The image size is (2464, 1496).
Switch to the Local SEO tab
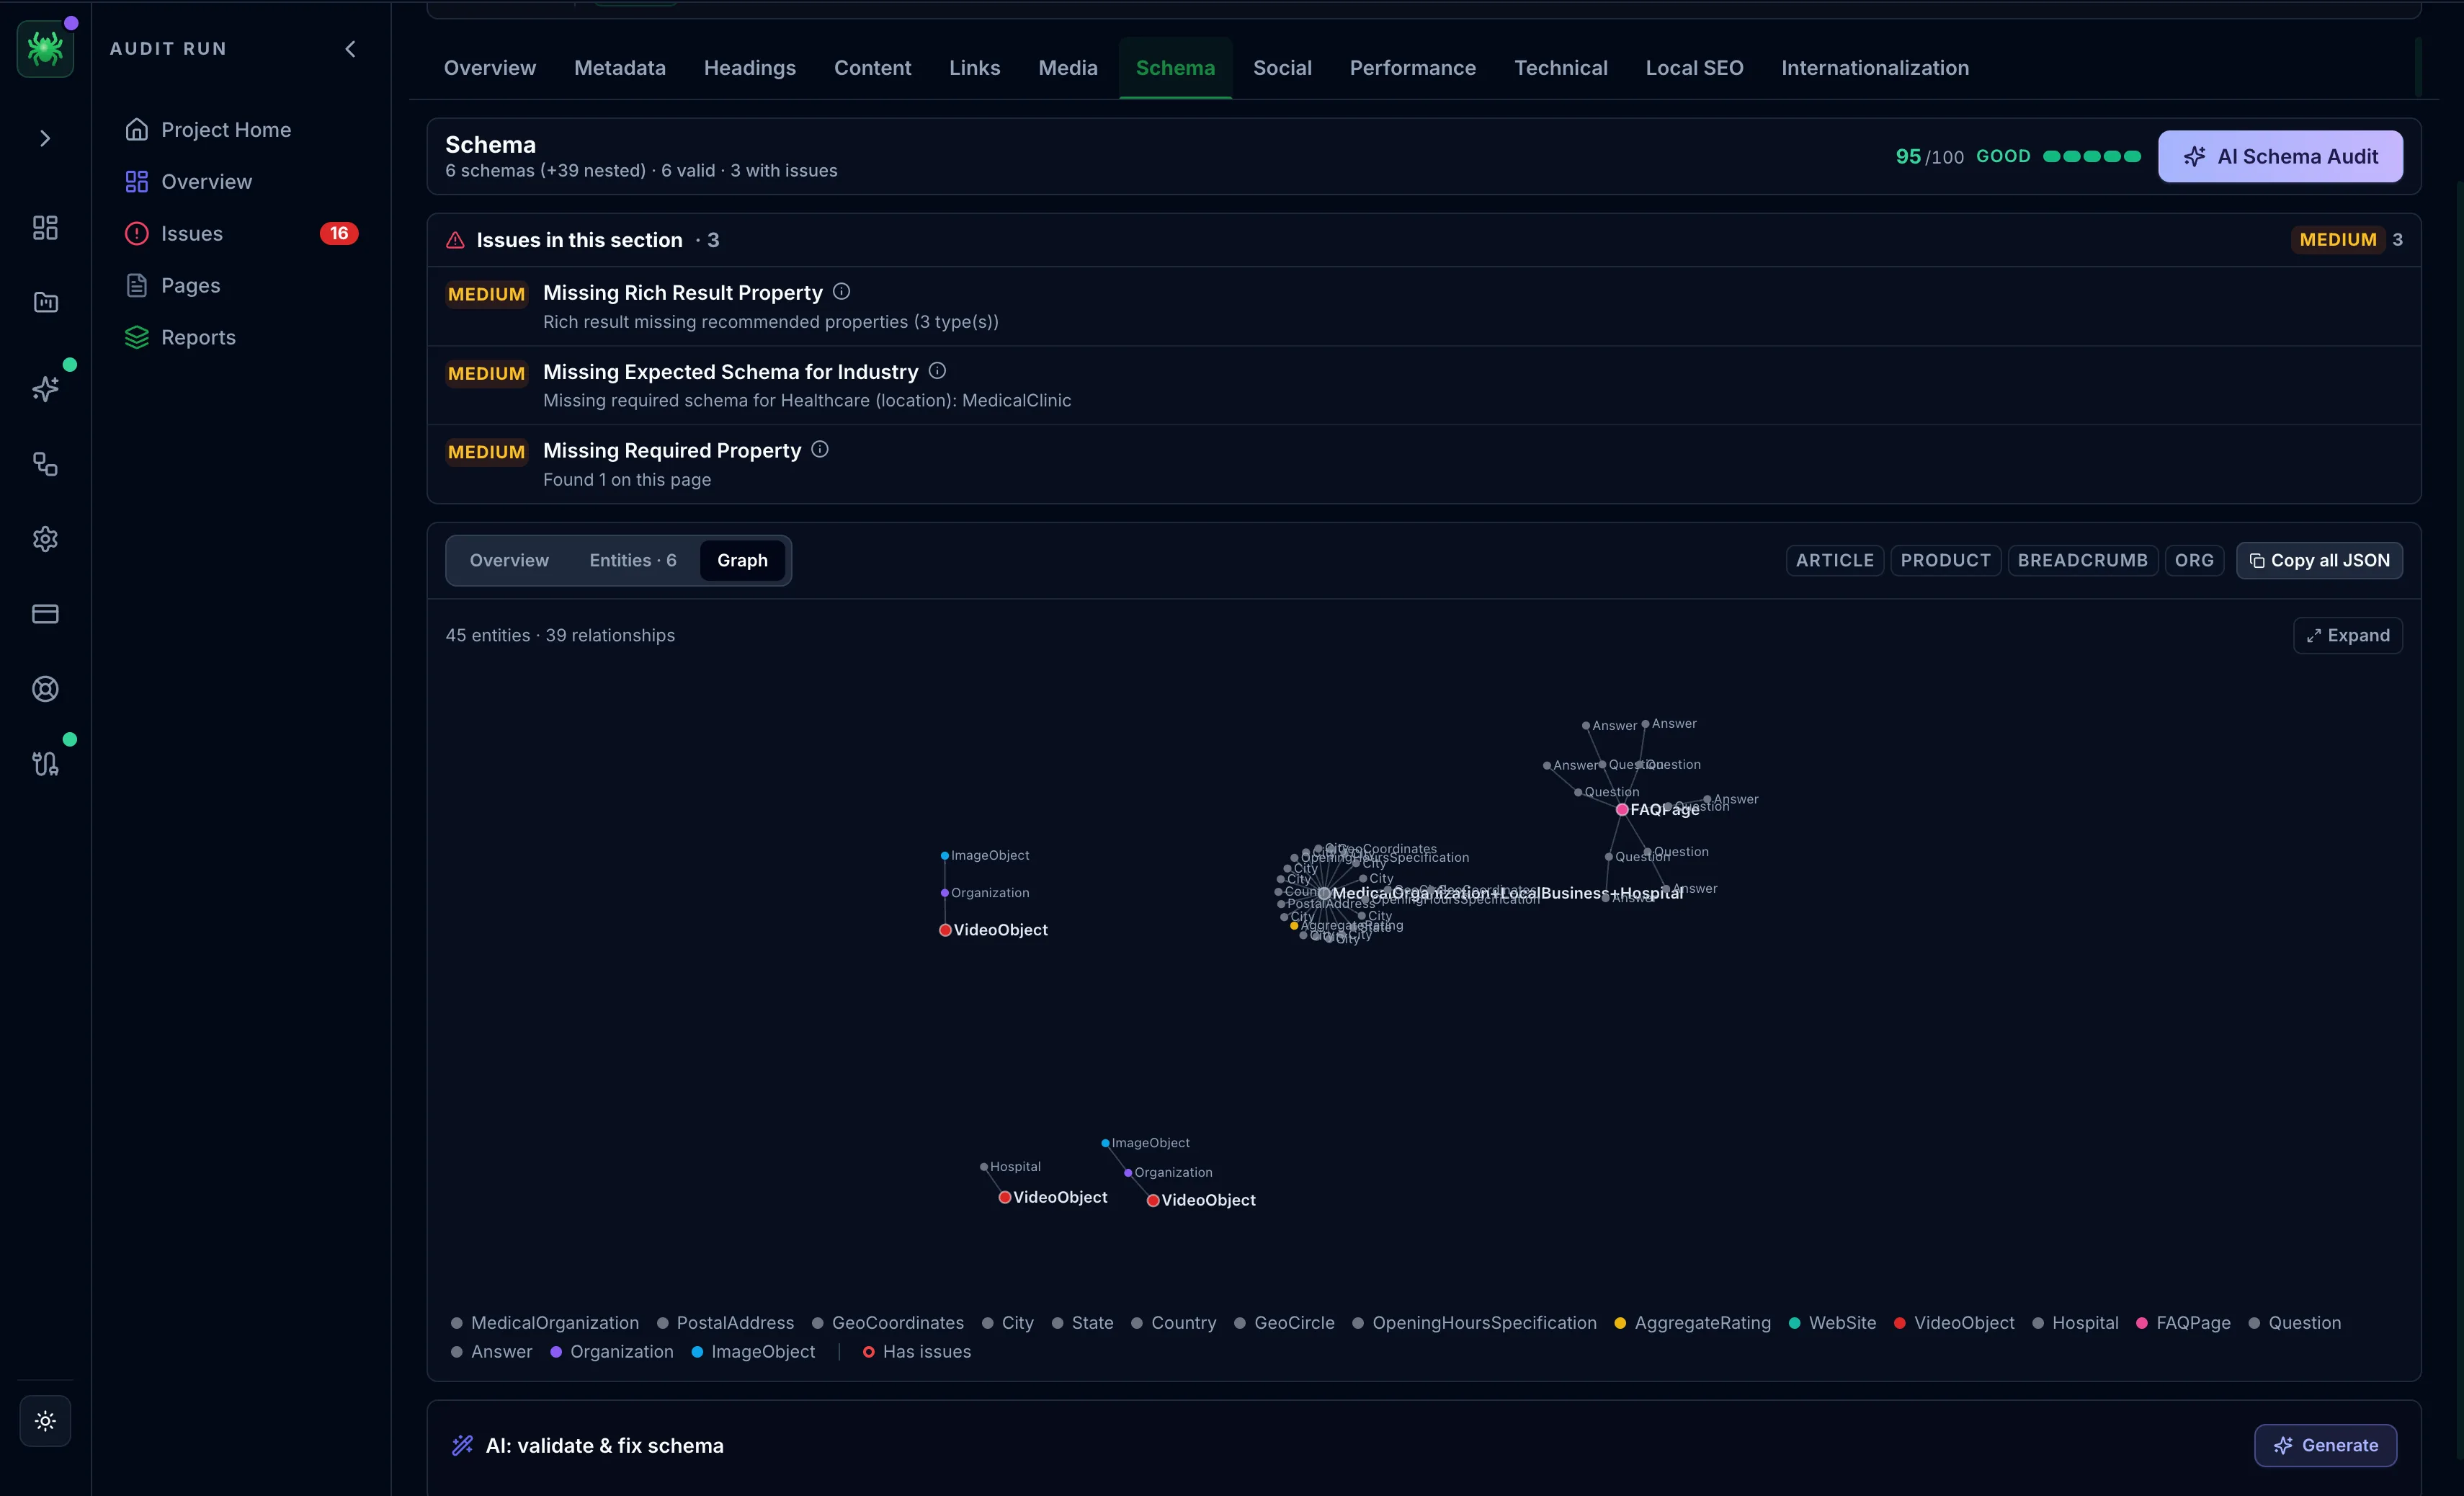pos(1695,68)
